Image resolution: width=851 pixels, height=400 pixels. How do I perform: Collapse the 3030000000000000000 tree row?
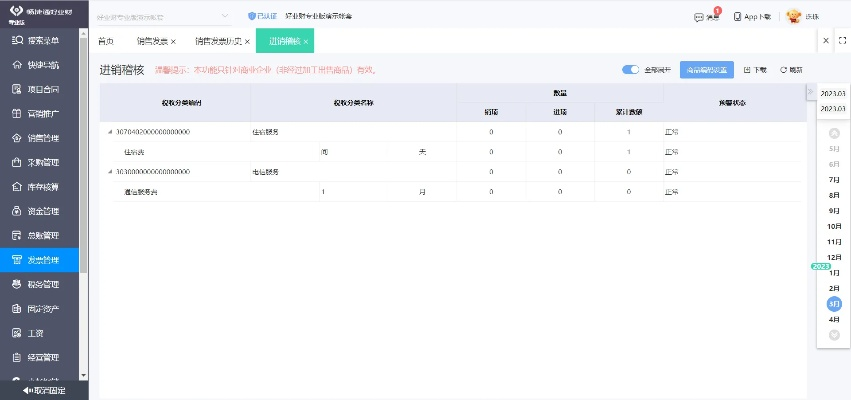pos(110,172)
